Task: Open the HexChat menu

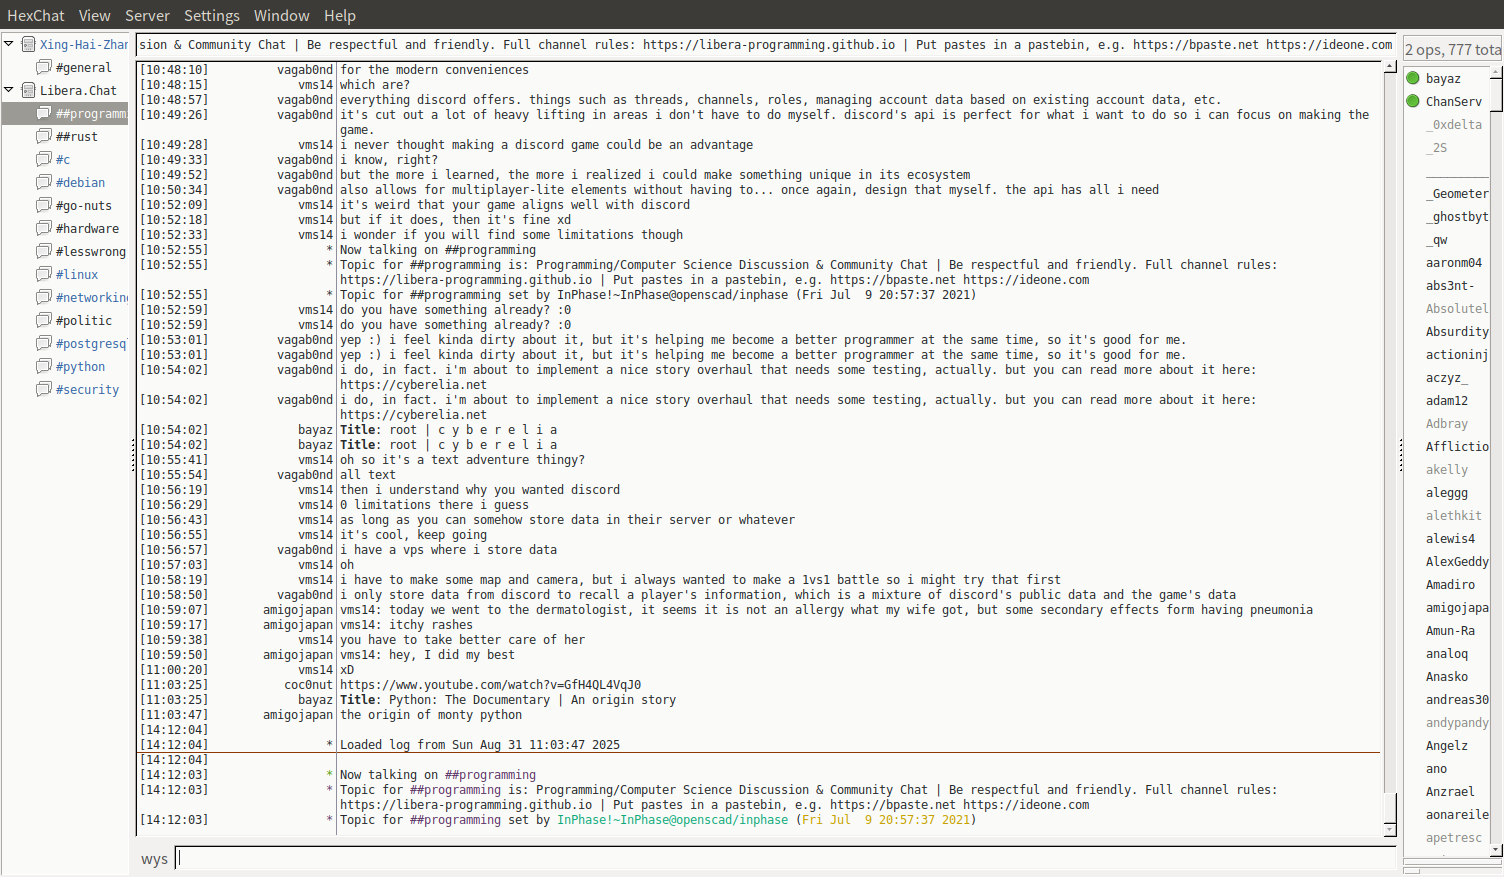Action: (36, 15)
